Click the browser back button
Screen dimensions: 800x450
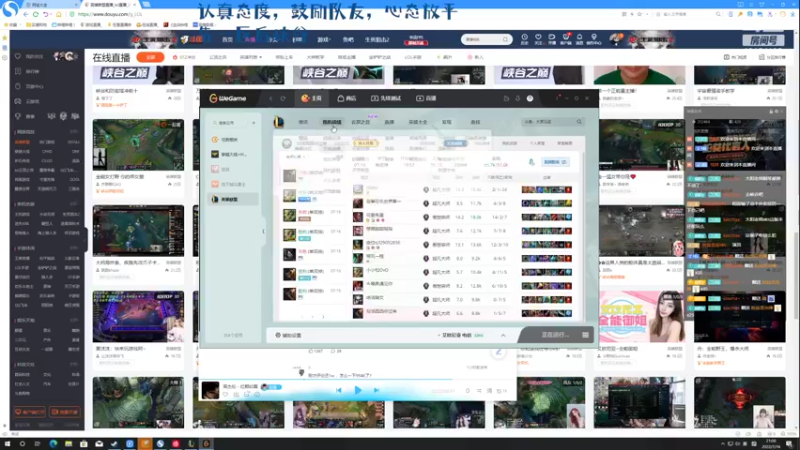[26, 14]
